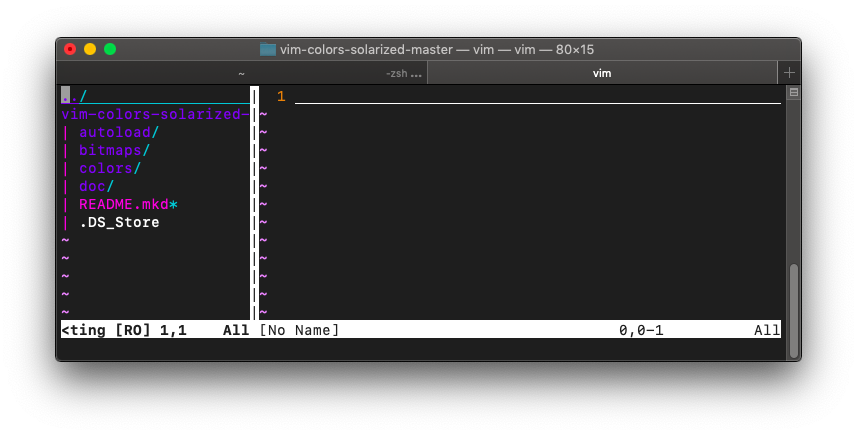Click the folder icon in the window title
Image resolution: width=857 pixels, height=435 pixels.
pyautogui.click(x=267, y=49)
